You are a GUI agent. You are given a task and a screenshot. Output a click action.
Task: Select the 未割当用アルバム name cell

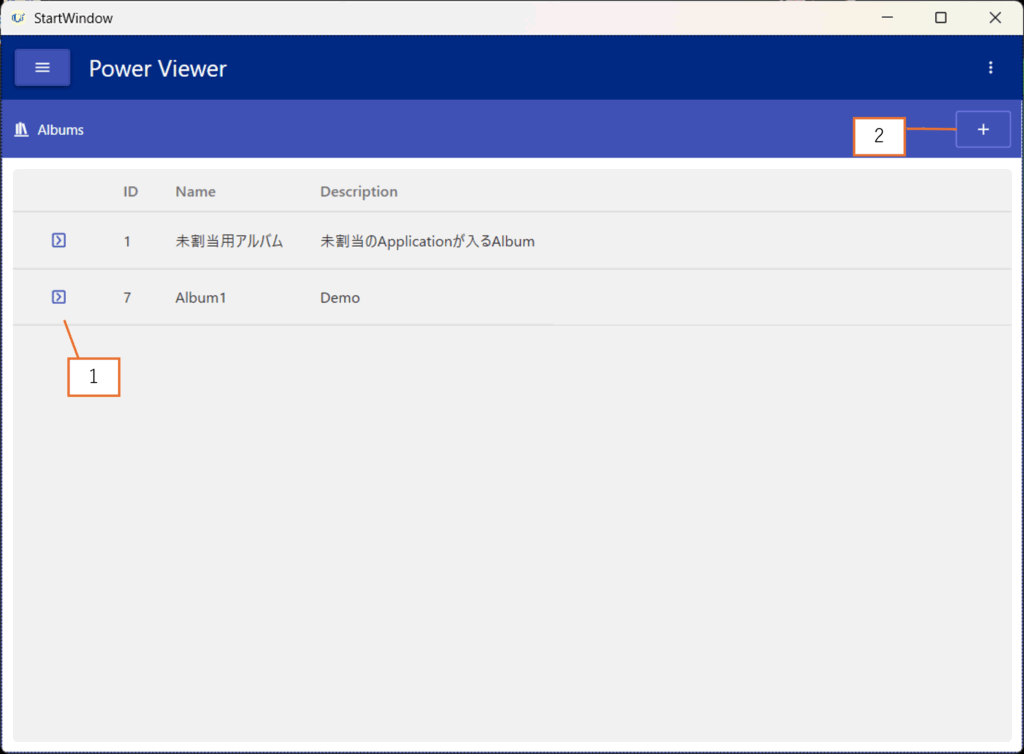pyautogui.click(x=229, y=241)
